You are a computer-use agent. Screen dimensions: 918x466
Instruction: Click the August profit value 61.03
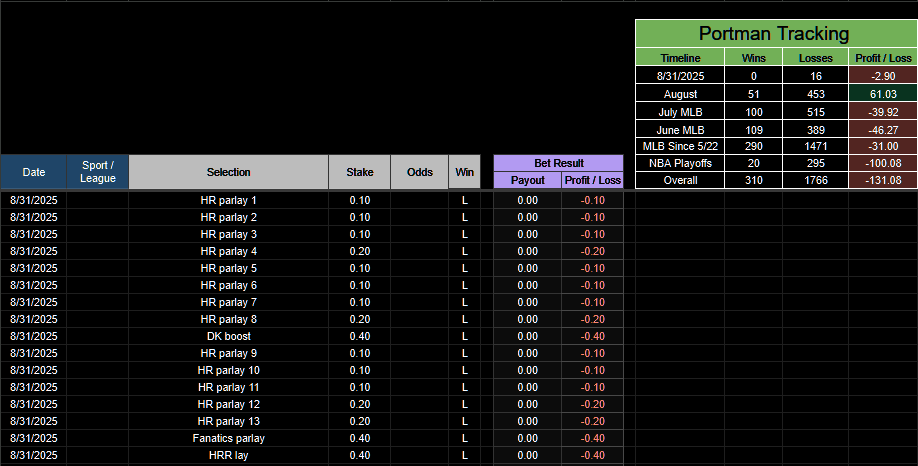pos(883,94)
